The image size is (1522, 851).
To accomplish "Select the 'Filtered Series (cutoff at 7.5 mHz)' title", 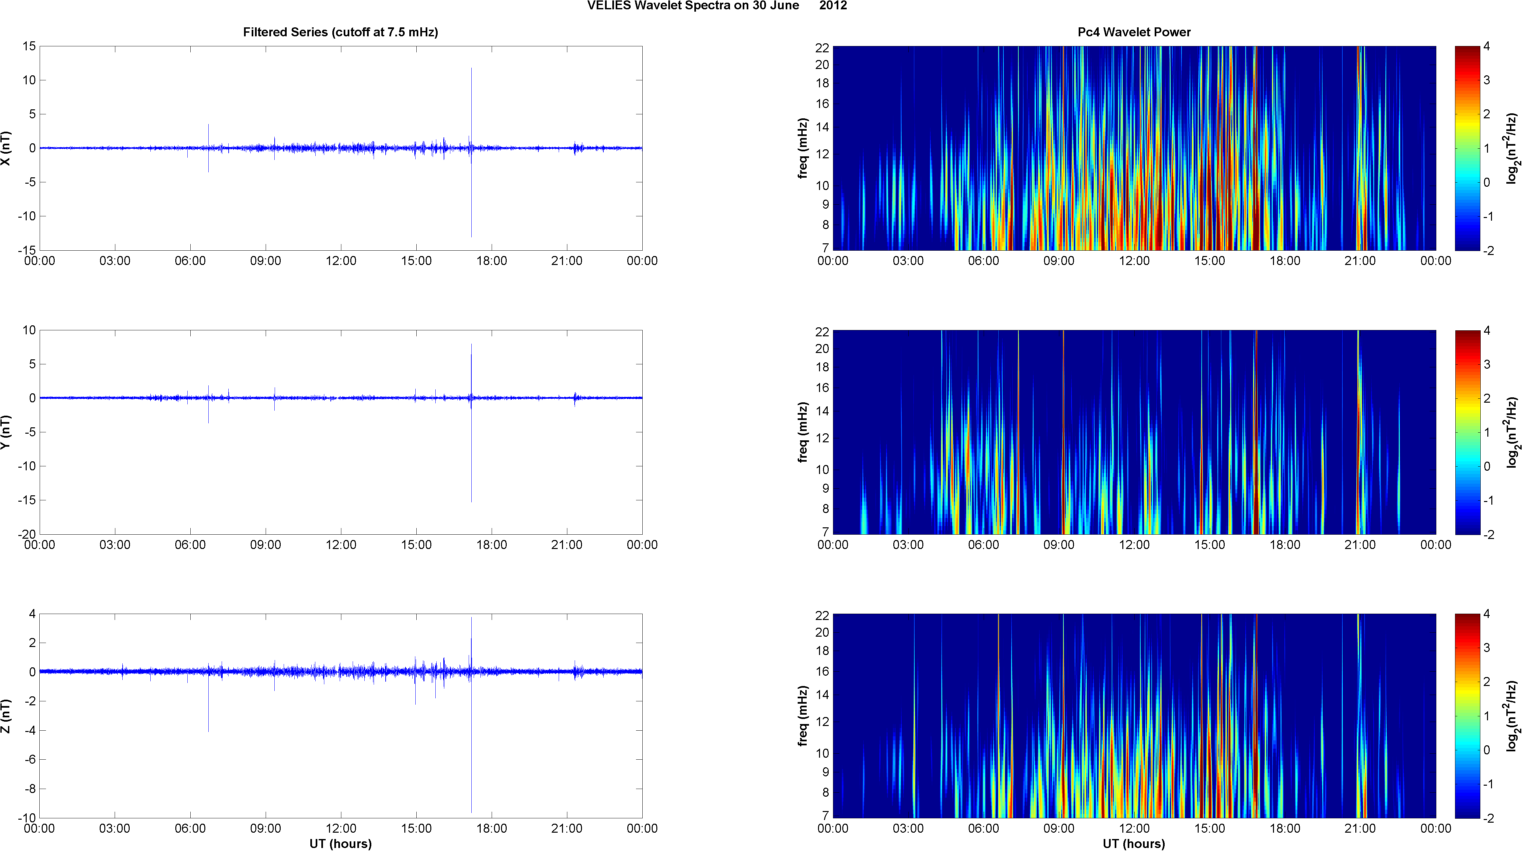I will pos(340,32).
